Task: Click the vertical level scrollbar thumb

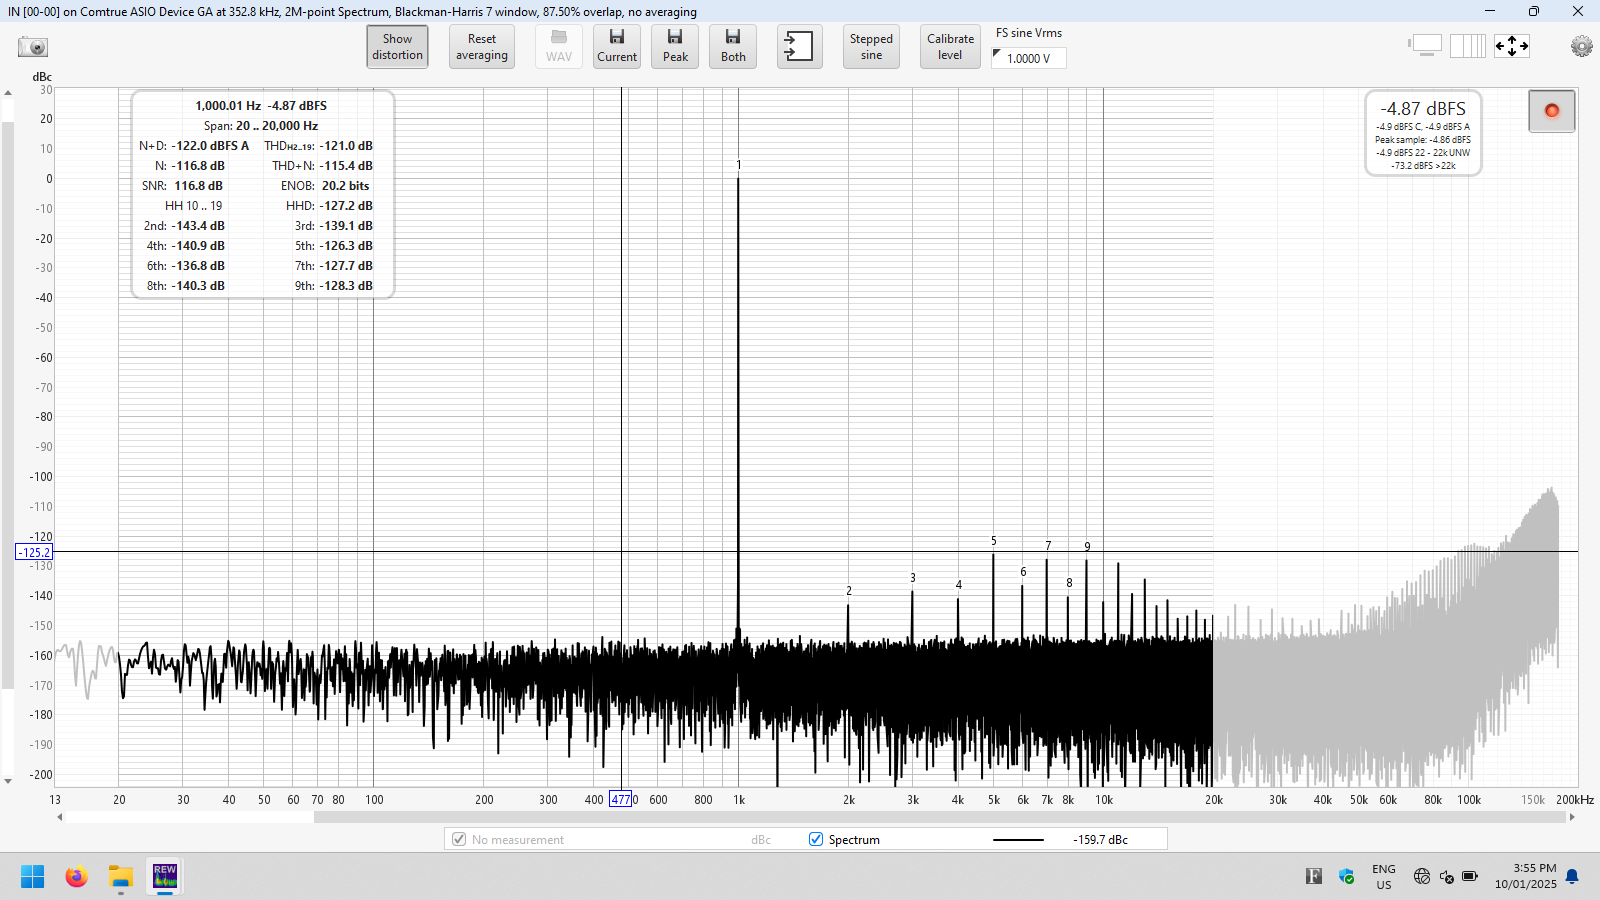Action: pos(8,405)
